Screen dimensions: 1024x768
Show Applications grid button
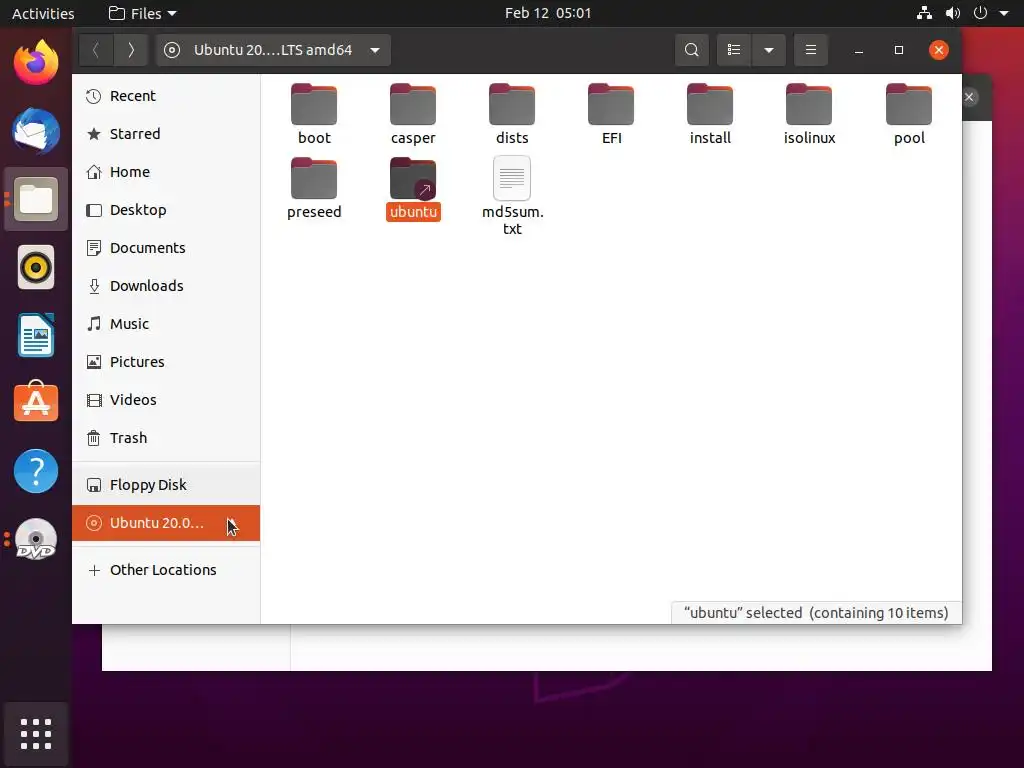coord(36,733)
